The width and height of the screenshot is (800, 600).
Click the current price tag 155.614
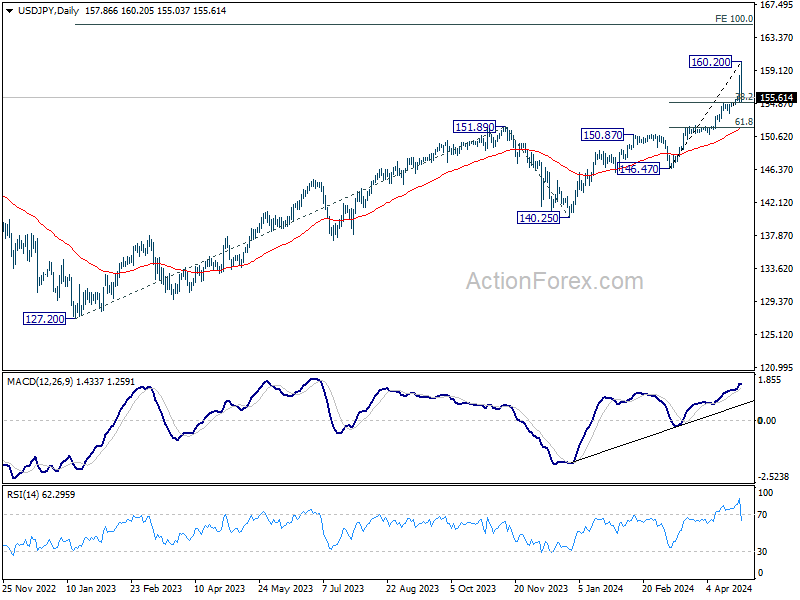click(777, 97)
